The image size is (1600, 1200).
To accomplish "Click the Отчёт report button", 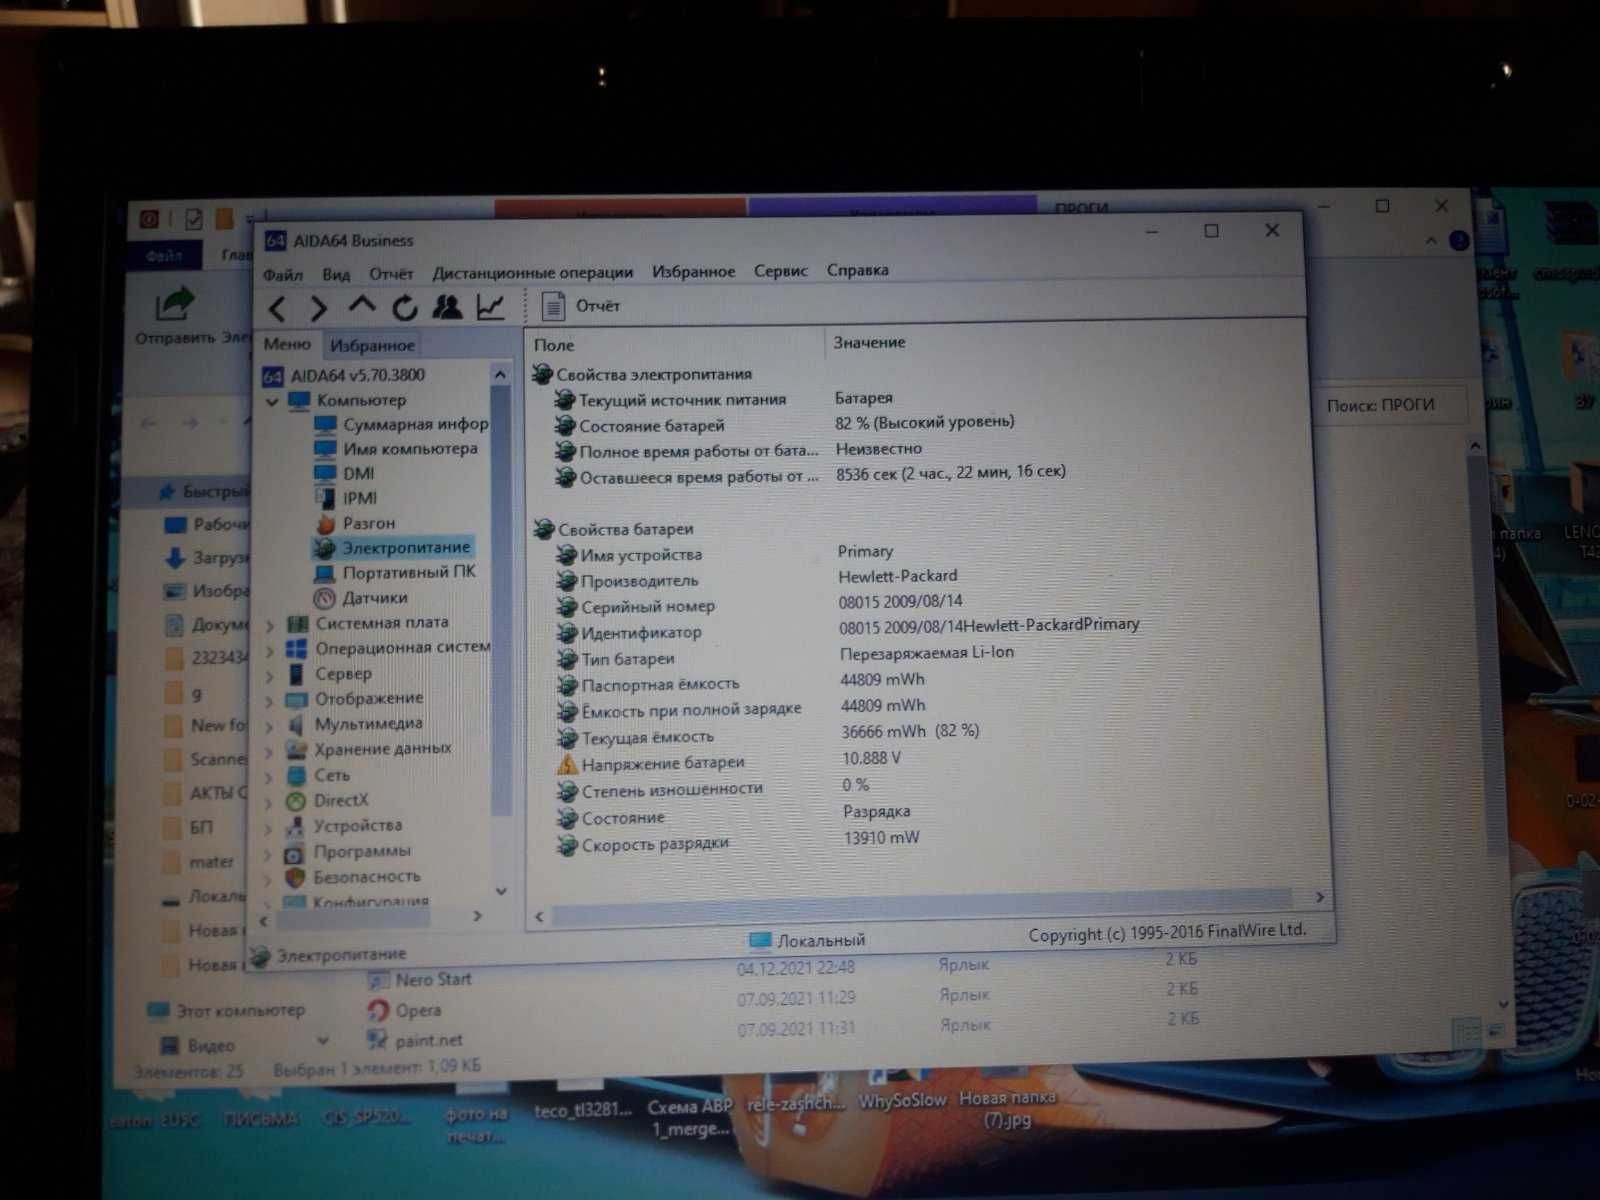I will point(580,306).
